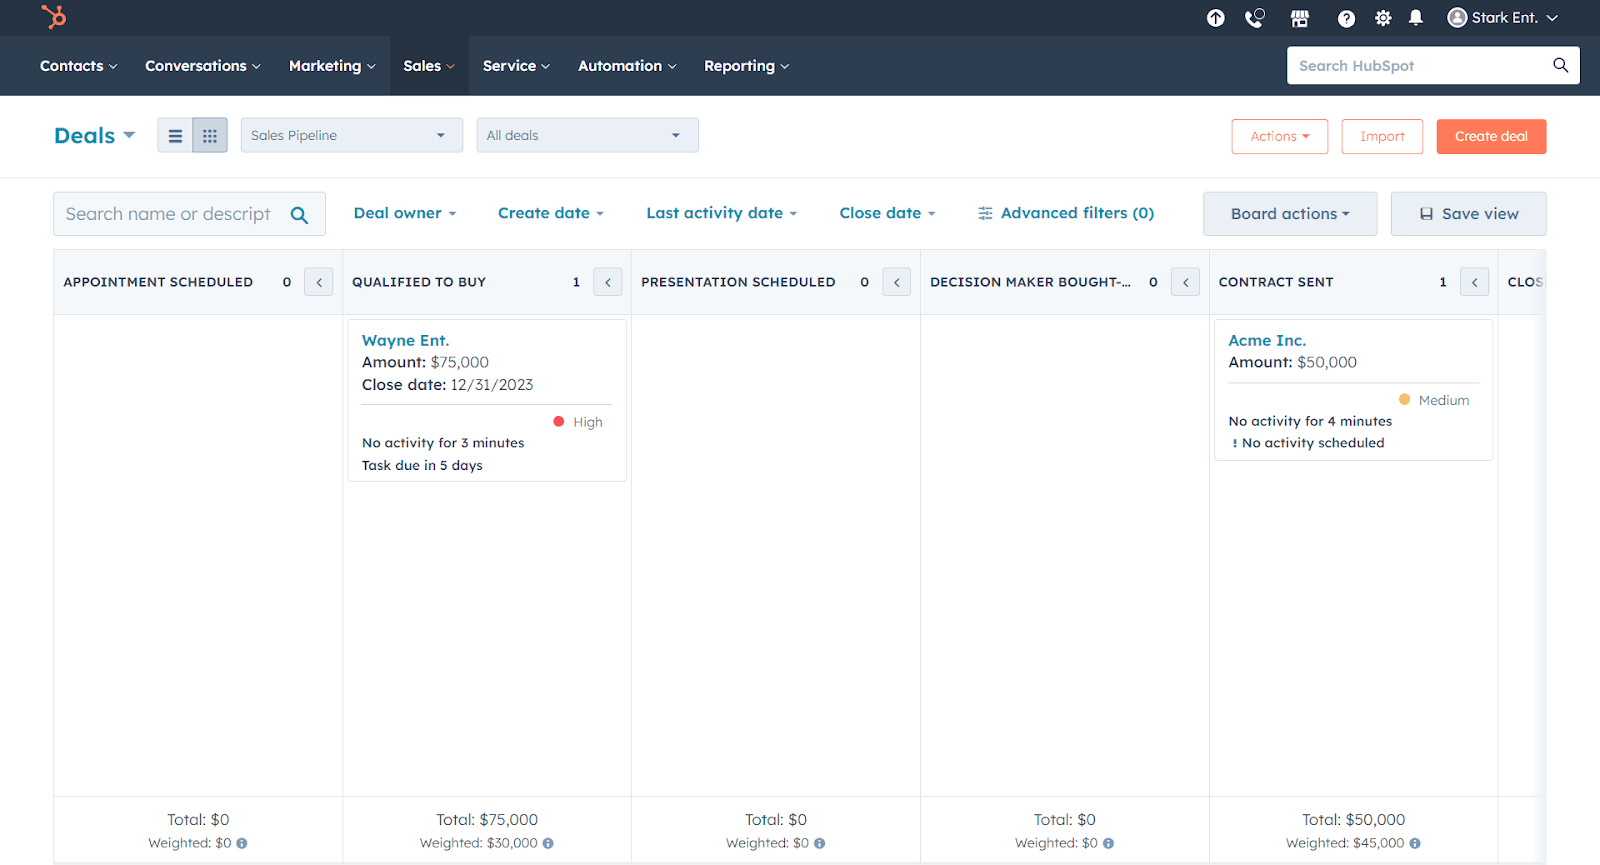The image size is (1600, 865).
Task: Open the settings gear icon
Action: tap(1383, 18)
